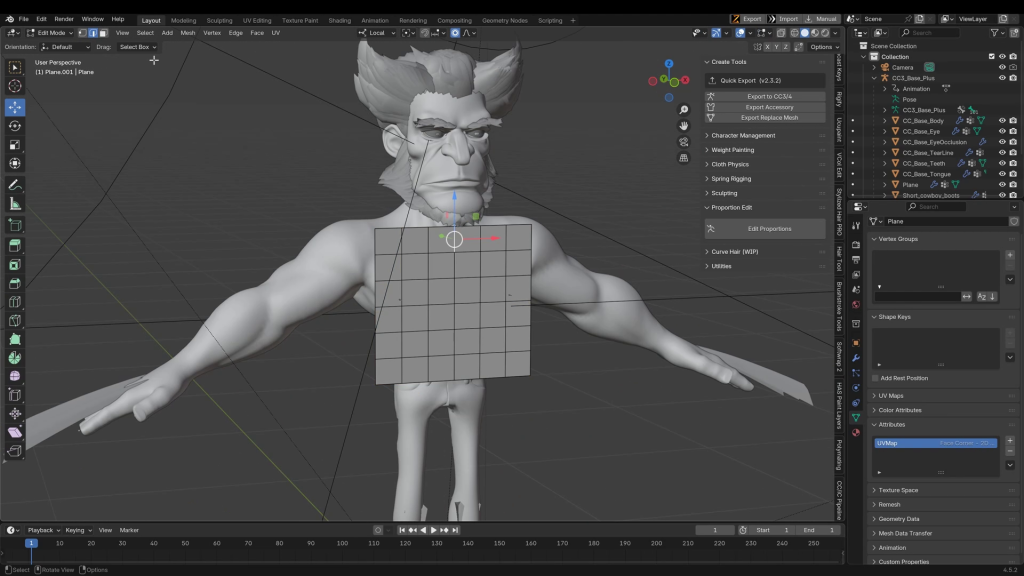Open the Edit Mode dropdown

[x=50, y=33]
